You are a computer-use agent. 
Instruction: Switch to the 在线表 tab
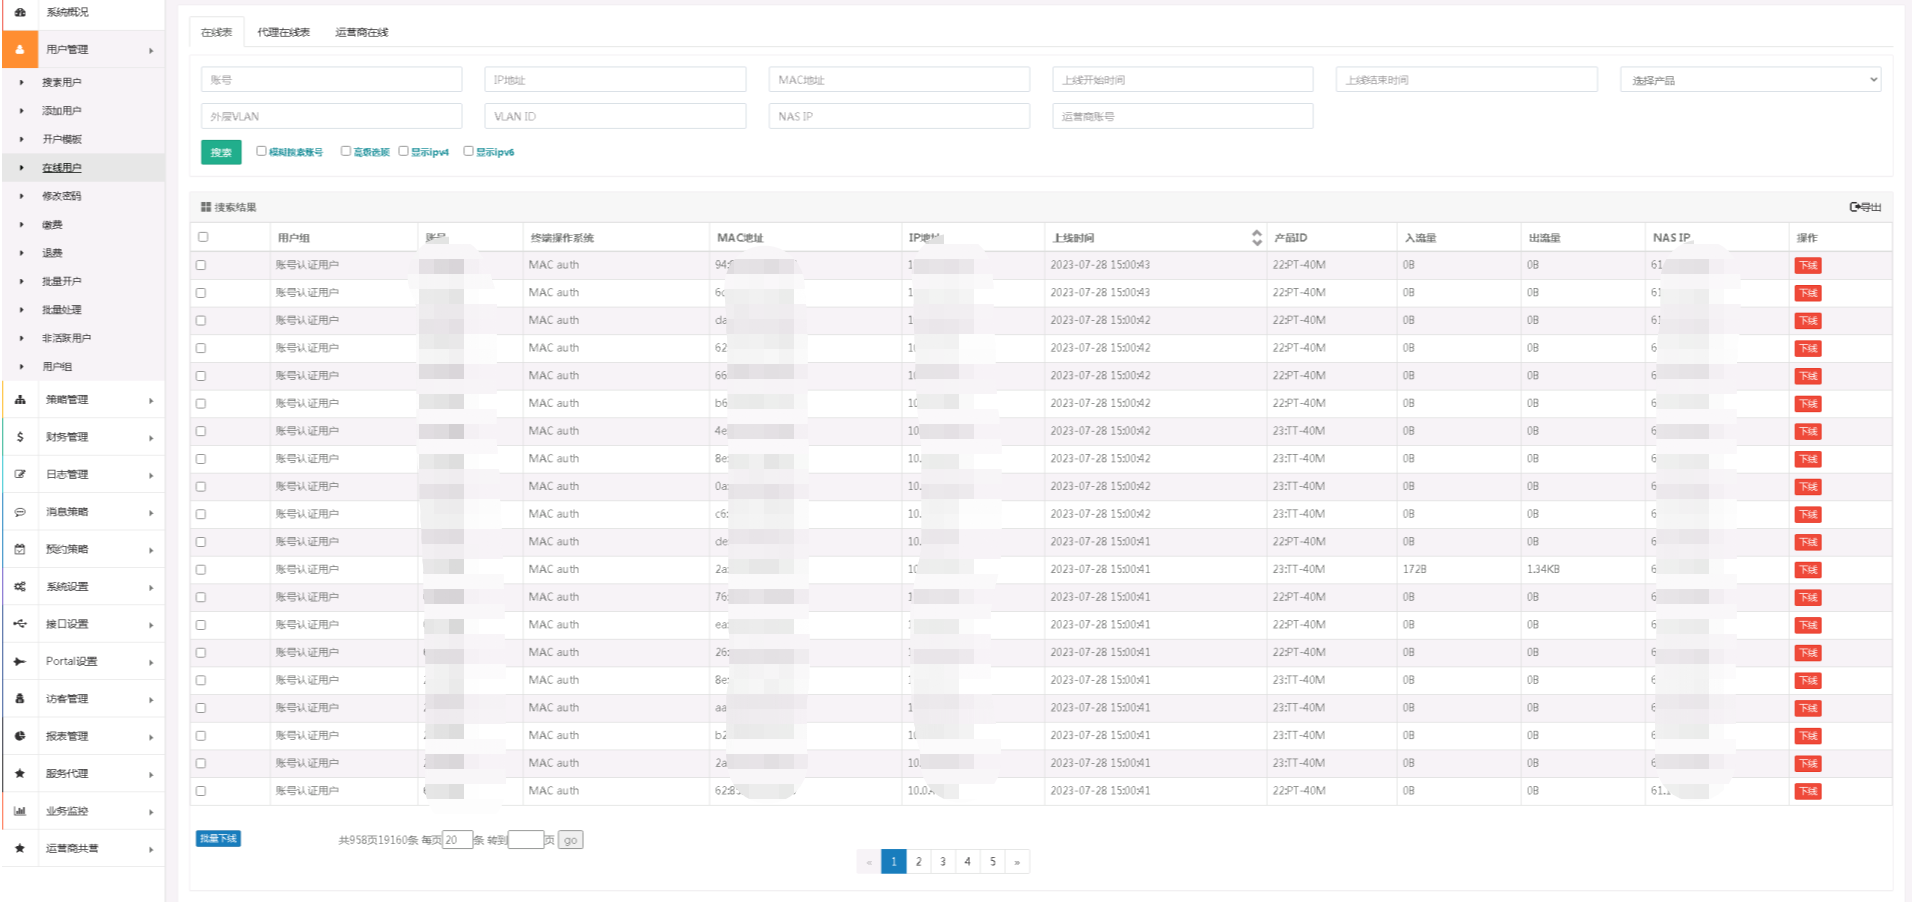pos(216,32)
